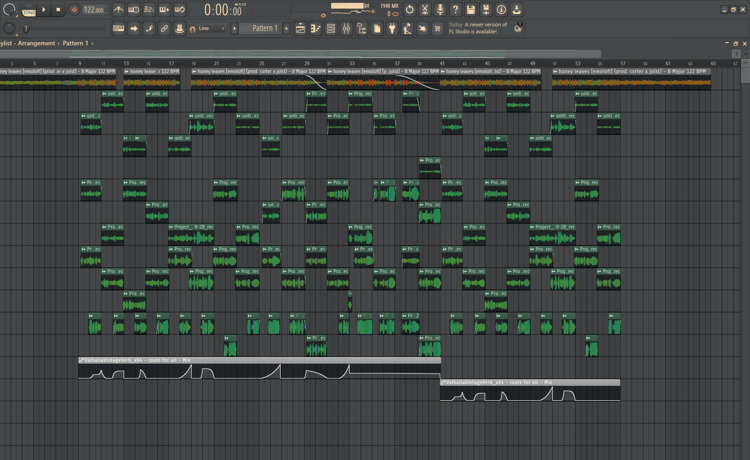Click the newer version available news message
Image resolution: width=750 pixels, height=460 pixels.
pos(478,28)
